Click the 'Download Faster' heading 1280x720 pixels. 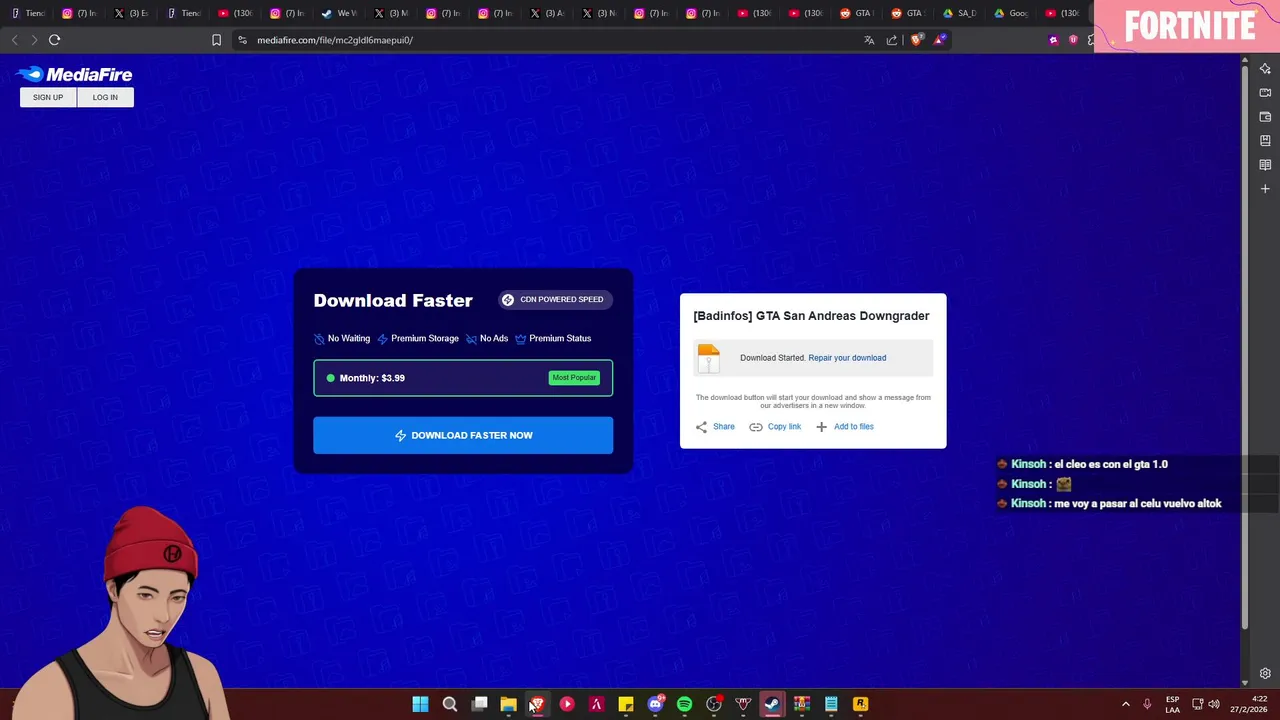pyautogui.click(x=393, y=301)
